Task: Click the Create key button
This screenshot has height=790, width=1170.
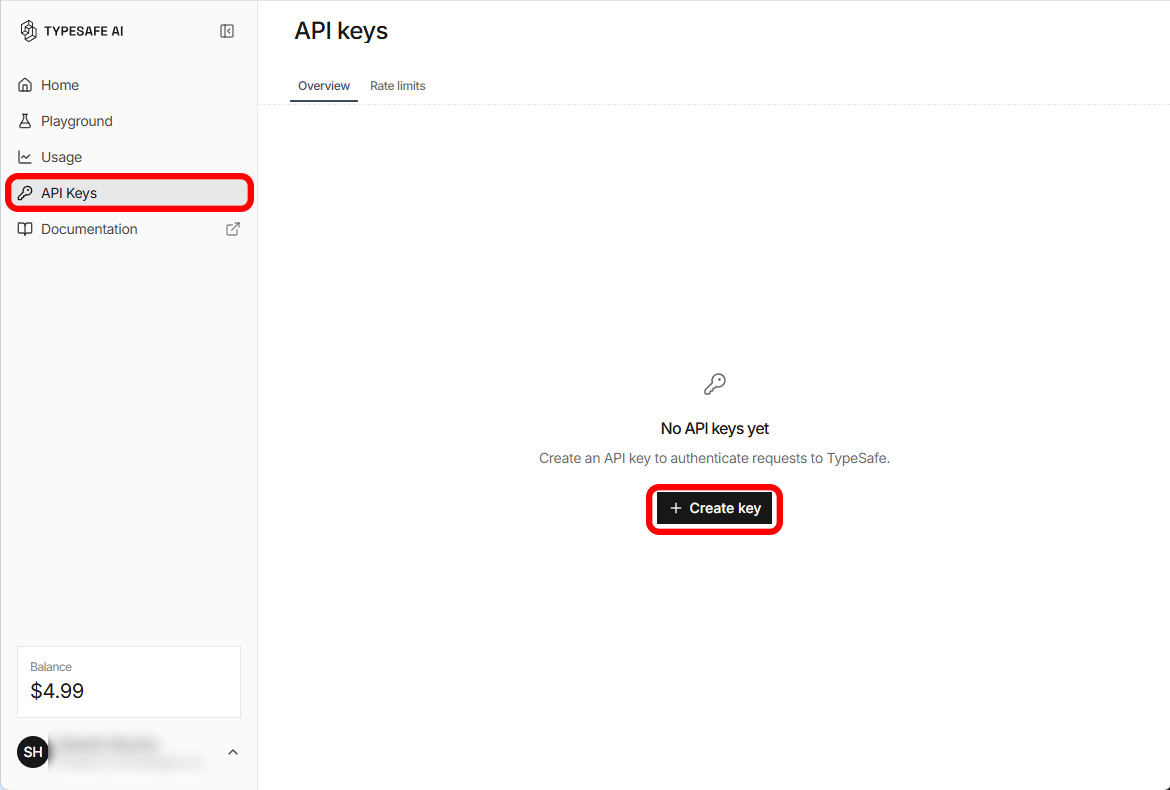Action: pyautogui.click(x=714, y=508)
